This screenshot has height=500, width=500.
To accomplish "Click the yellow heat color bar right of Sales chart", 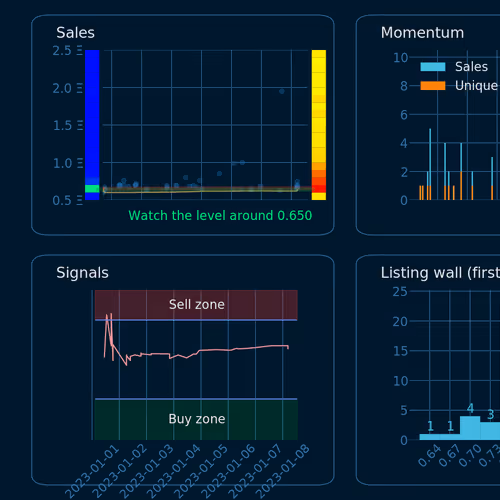I will tap(319, 125).
